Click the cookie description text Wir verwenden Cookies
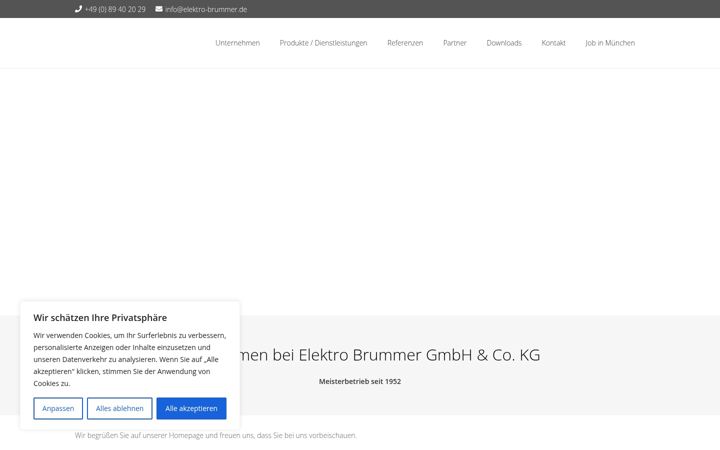 [x=129, y=359]
